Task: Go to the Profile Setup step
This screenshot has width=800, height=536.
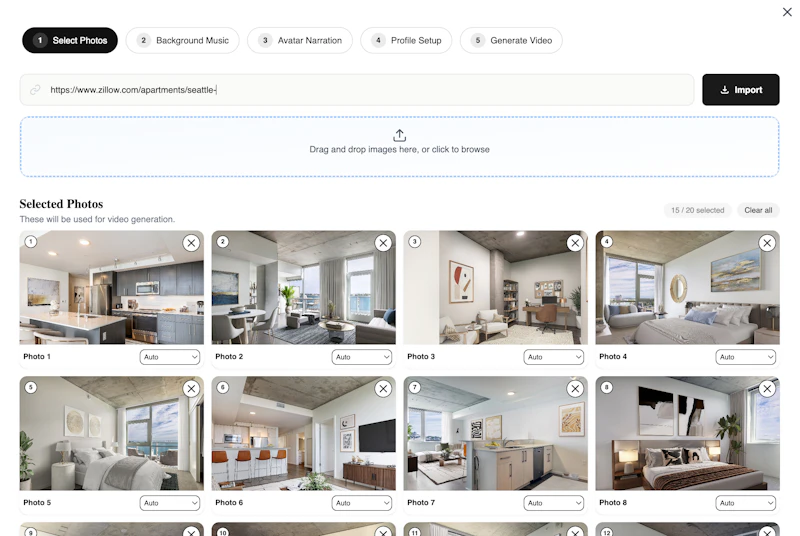Action: coord(406,40)
